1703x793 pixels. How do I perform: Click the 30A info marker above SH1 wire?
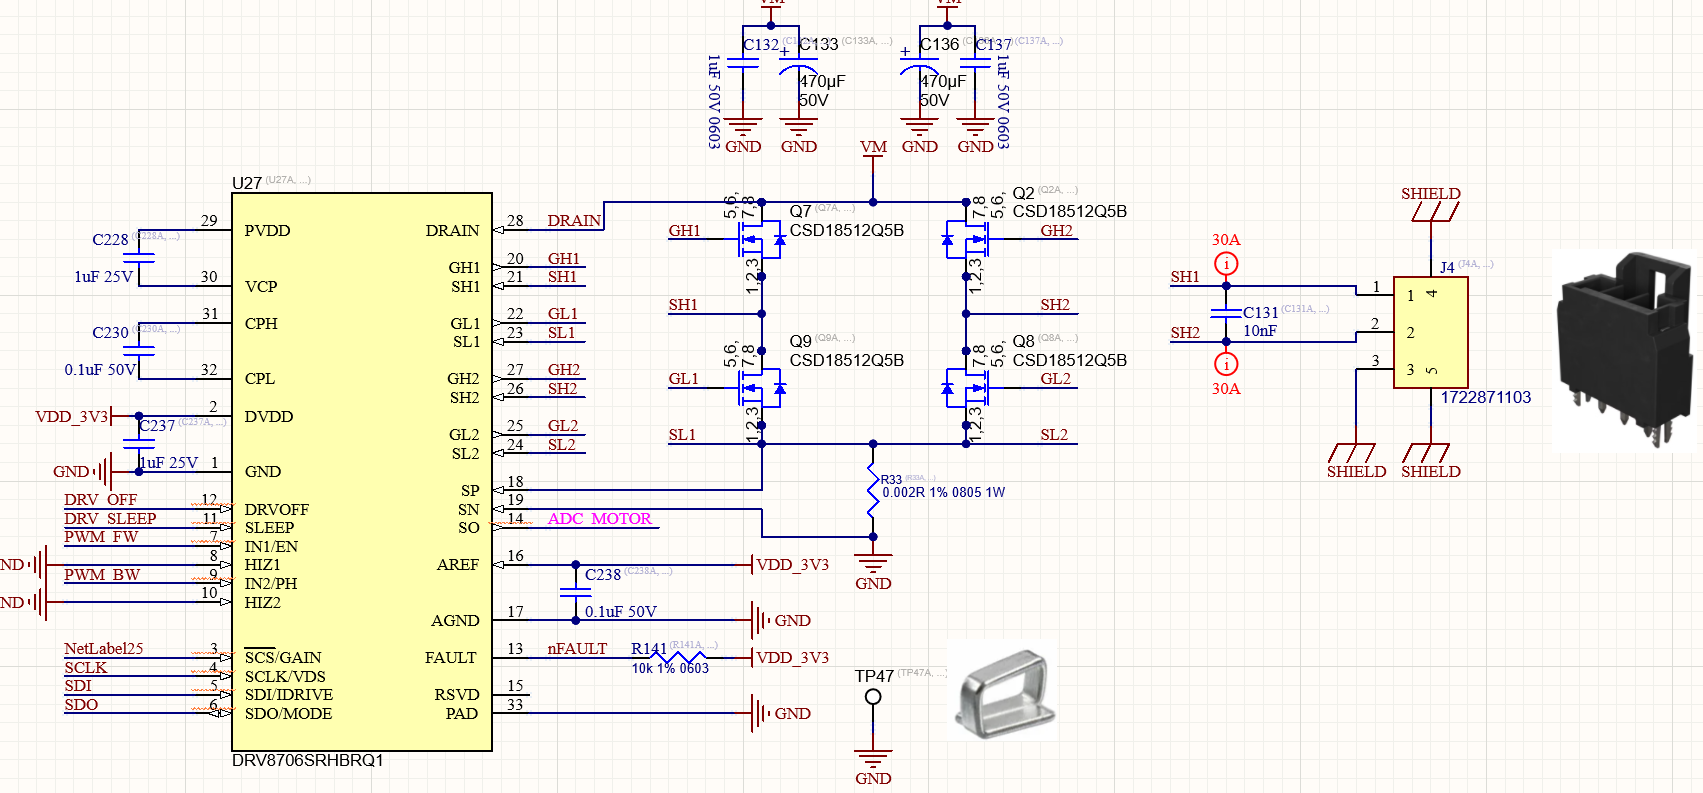[x=1226, y=264]
